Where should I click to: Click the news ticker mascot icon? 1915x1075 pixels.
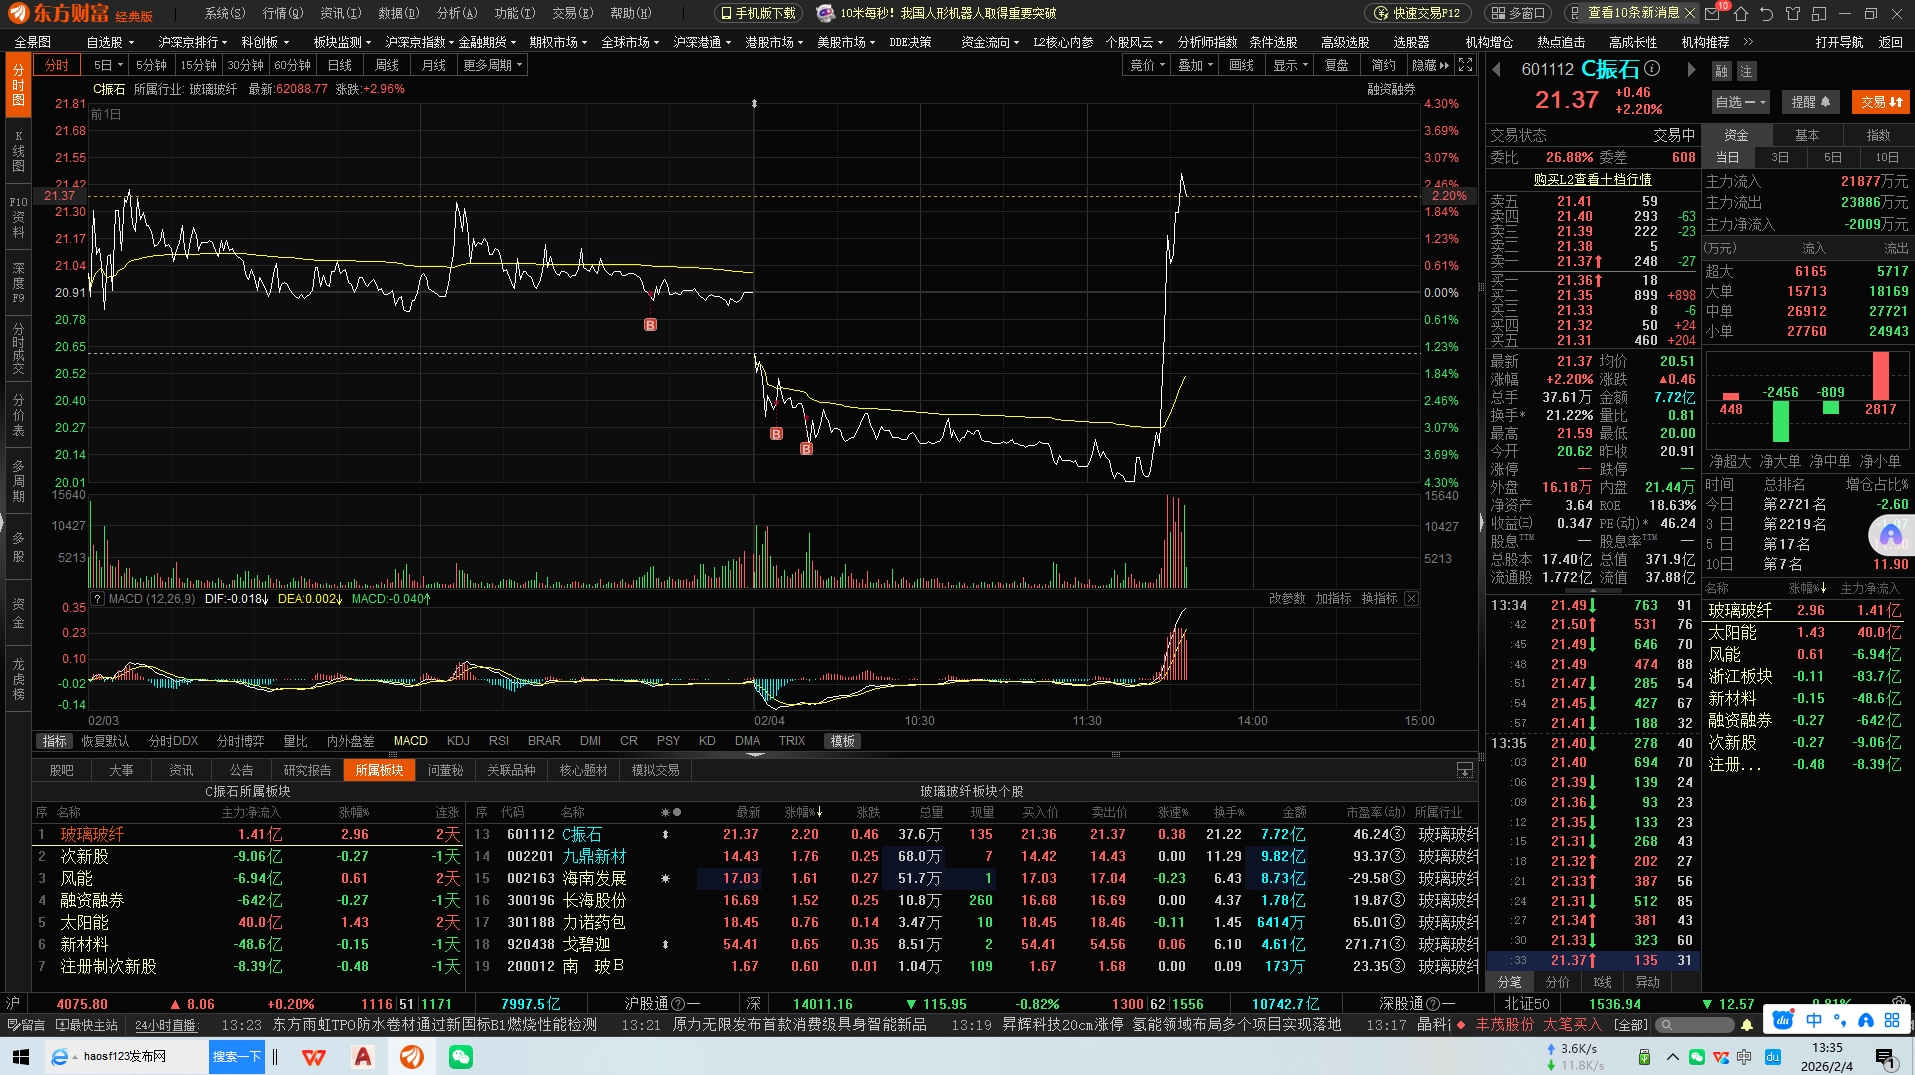[825, 13]
